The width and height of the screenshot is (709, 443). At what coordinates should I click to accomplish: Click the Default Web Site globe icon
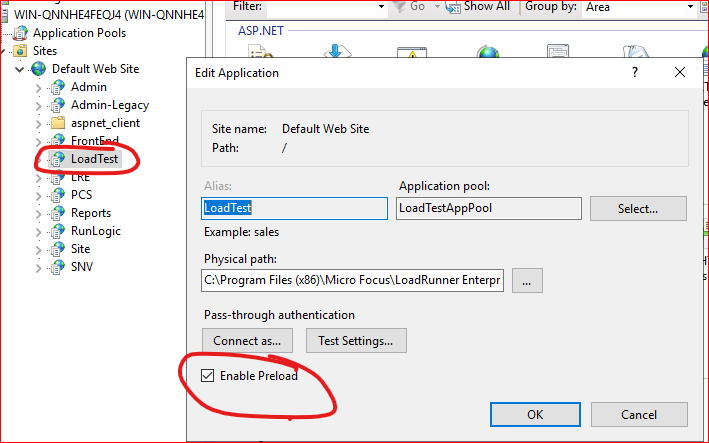(x=38, y=69)
